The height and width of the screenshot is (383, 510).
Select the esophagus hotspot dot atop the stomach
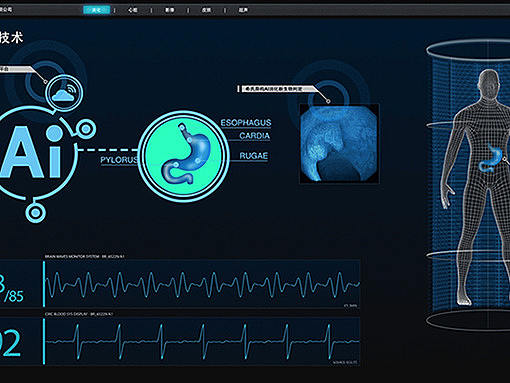(182, 127)
